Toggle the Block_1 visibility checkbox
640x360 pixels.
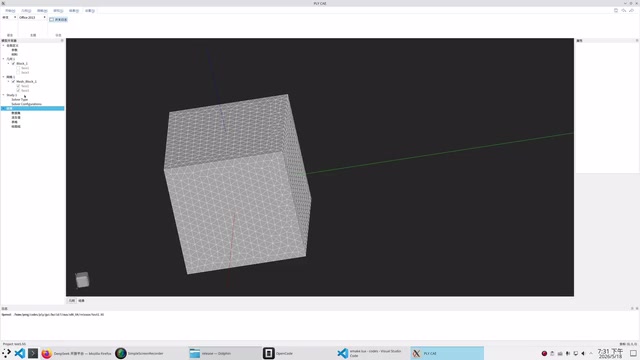tap(13, 64)
